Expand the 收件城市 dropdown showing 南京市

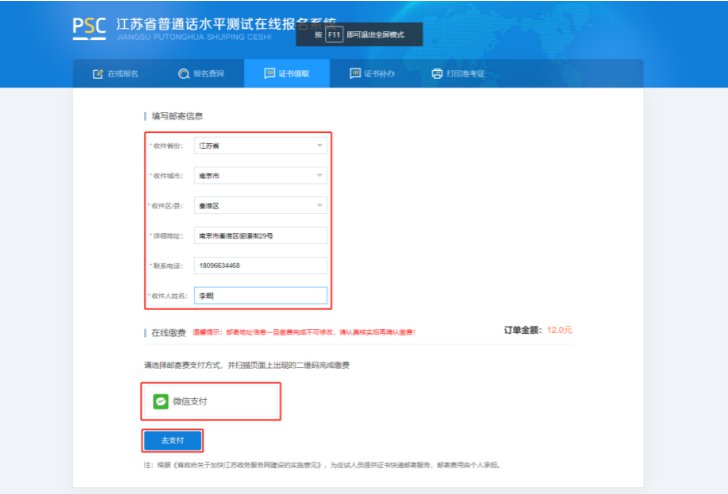coord(260,176)
